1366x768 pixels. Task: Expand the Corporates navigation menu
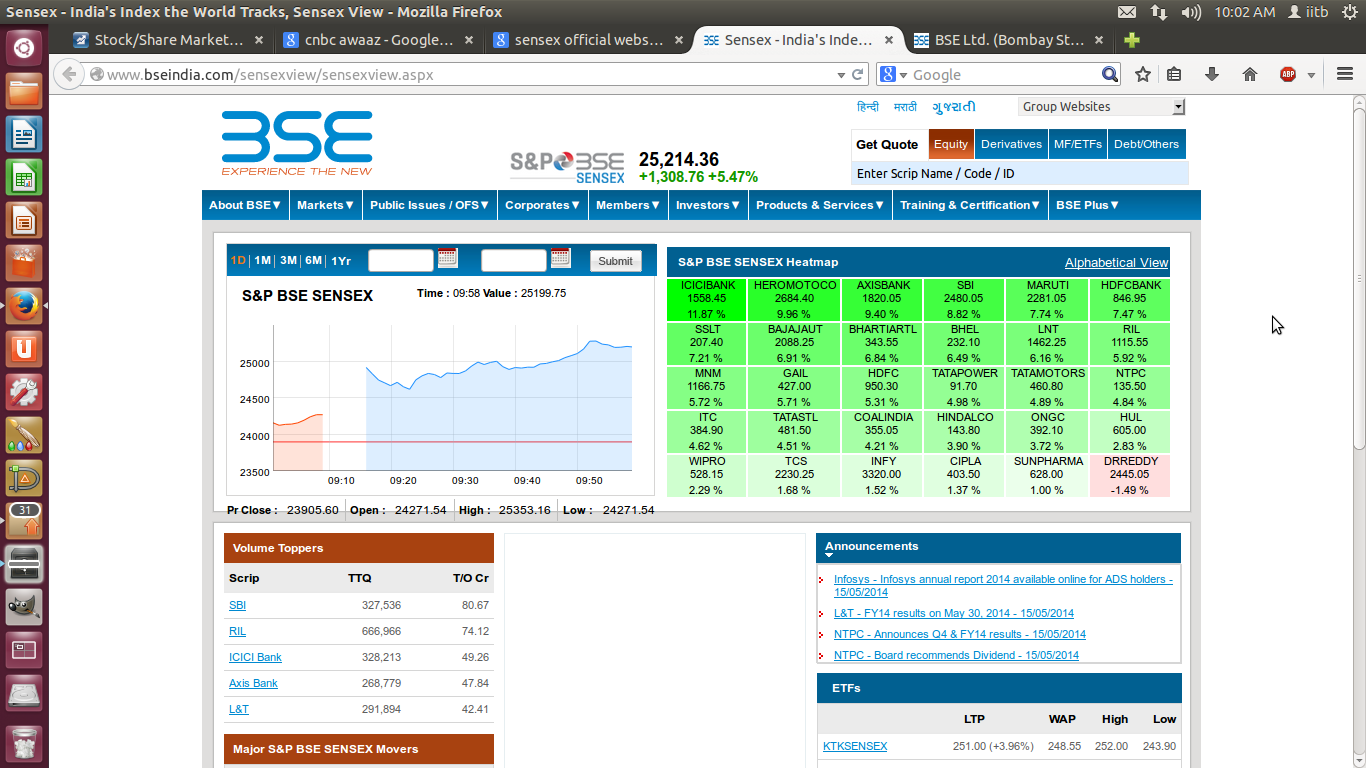(x=543, y=205)
